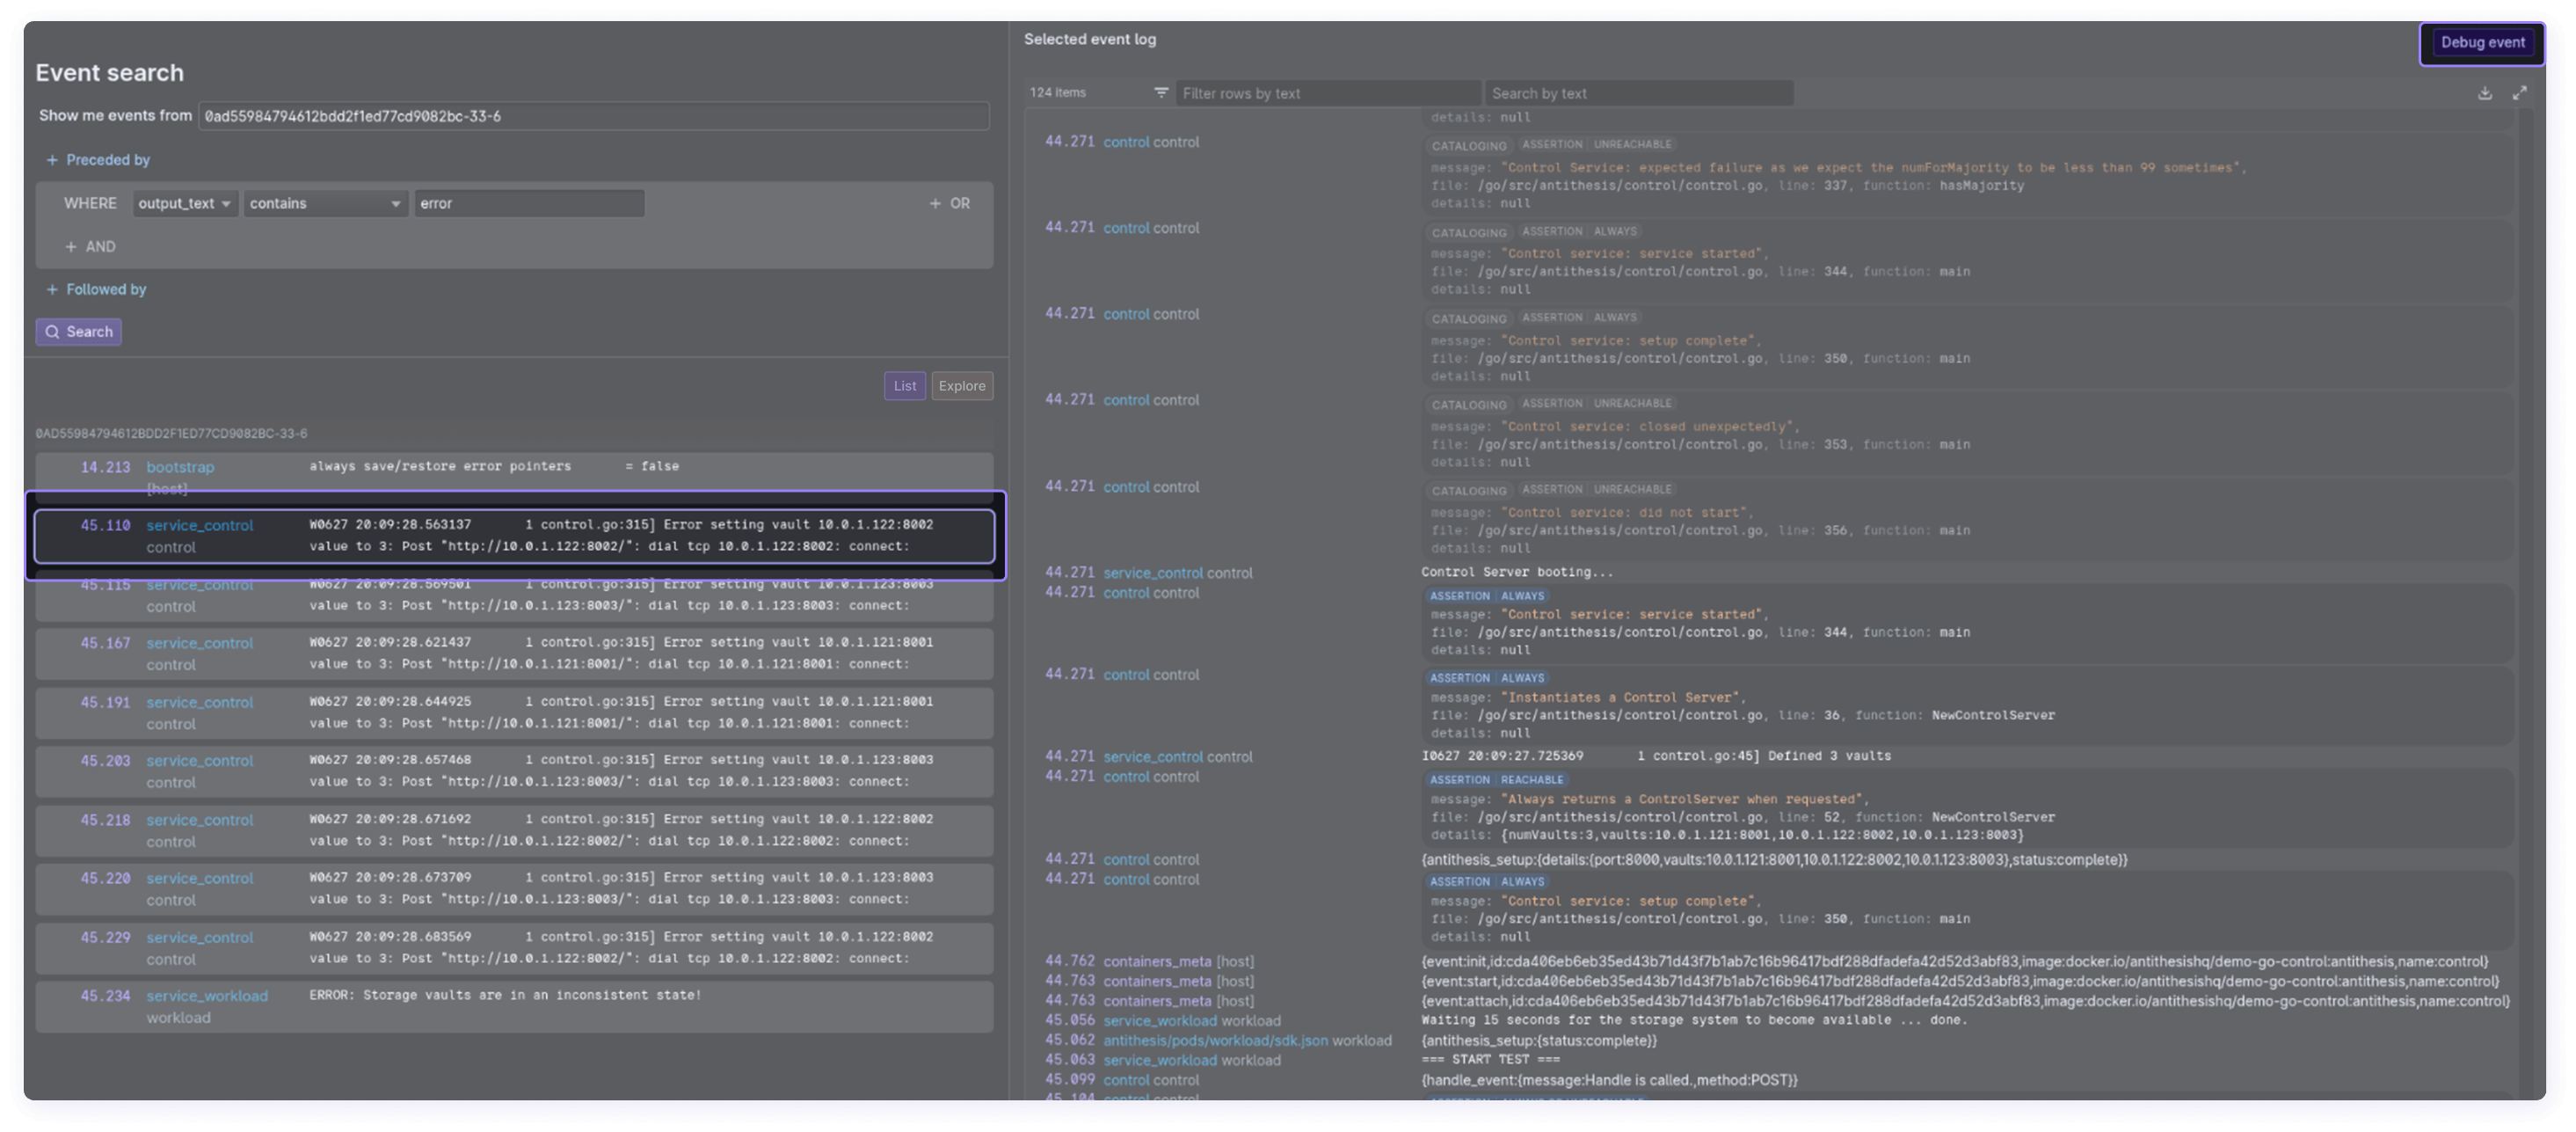The height and width of the screenshot is (1132, 2576).
Task: Click plus icon to add AND condition
Action: point(71,247)
